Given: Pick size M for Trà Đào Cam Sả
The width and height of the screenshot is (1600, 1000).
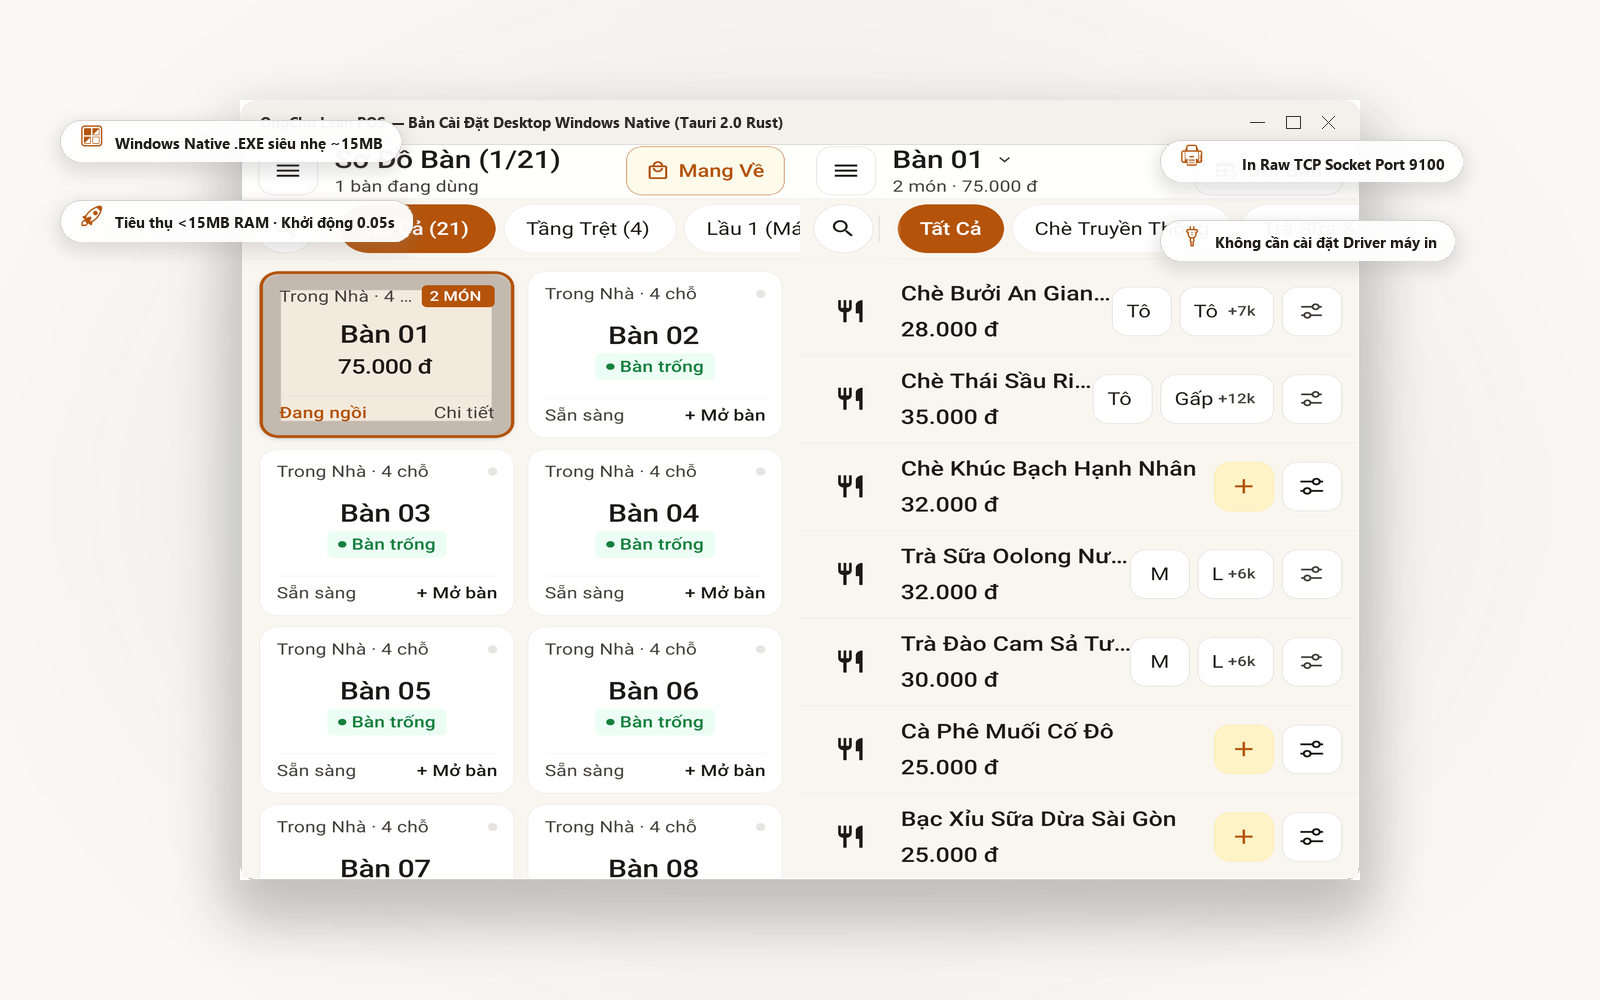Looking at the screenshot, I should pyautogui.click(x=1160, y=662).
